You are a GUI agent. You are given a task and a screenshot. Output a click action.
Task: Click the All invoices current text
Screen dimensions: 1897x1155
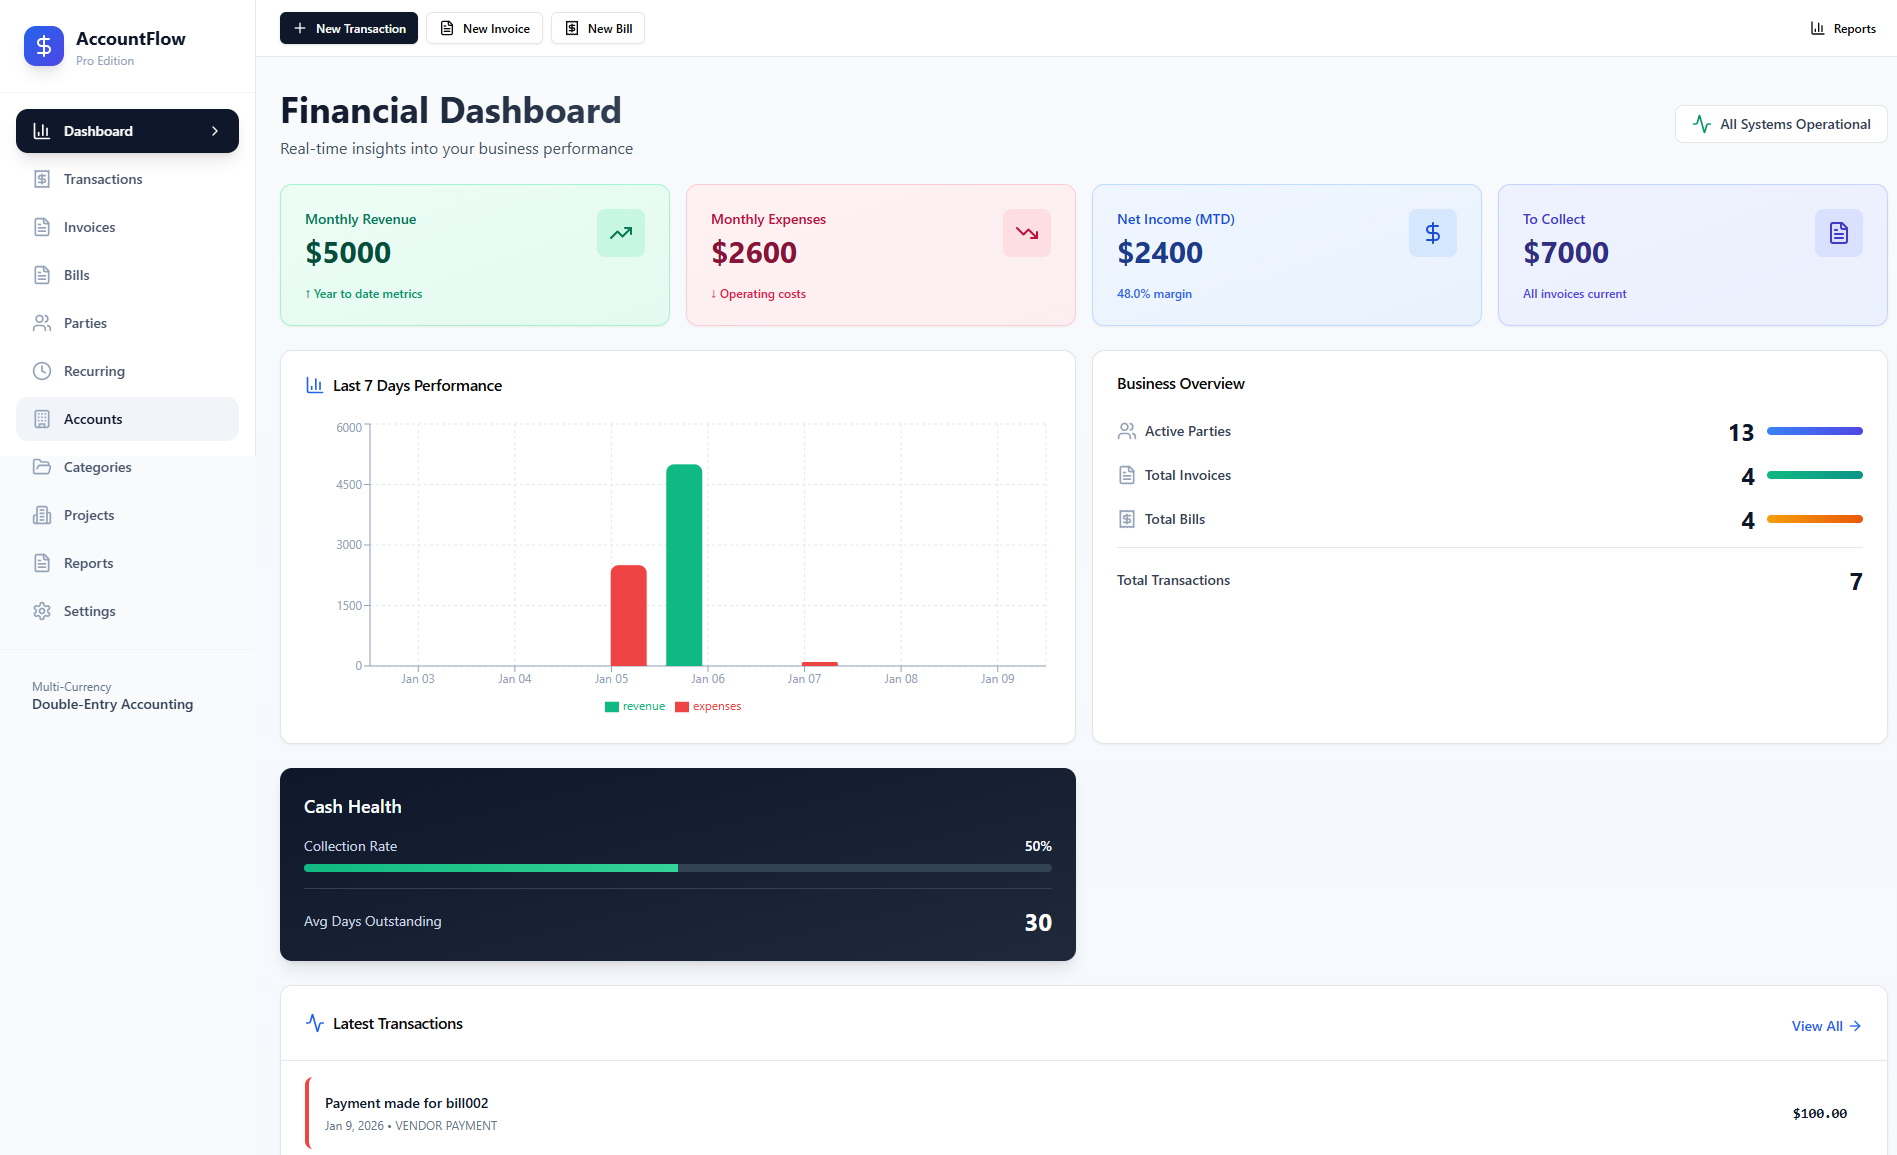pyautogui.click(x=1574, y=294)
